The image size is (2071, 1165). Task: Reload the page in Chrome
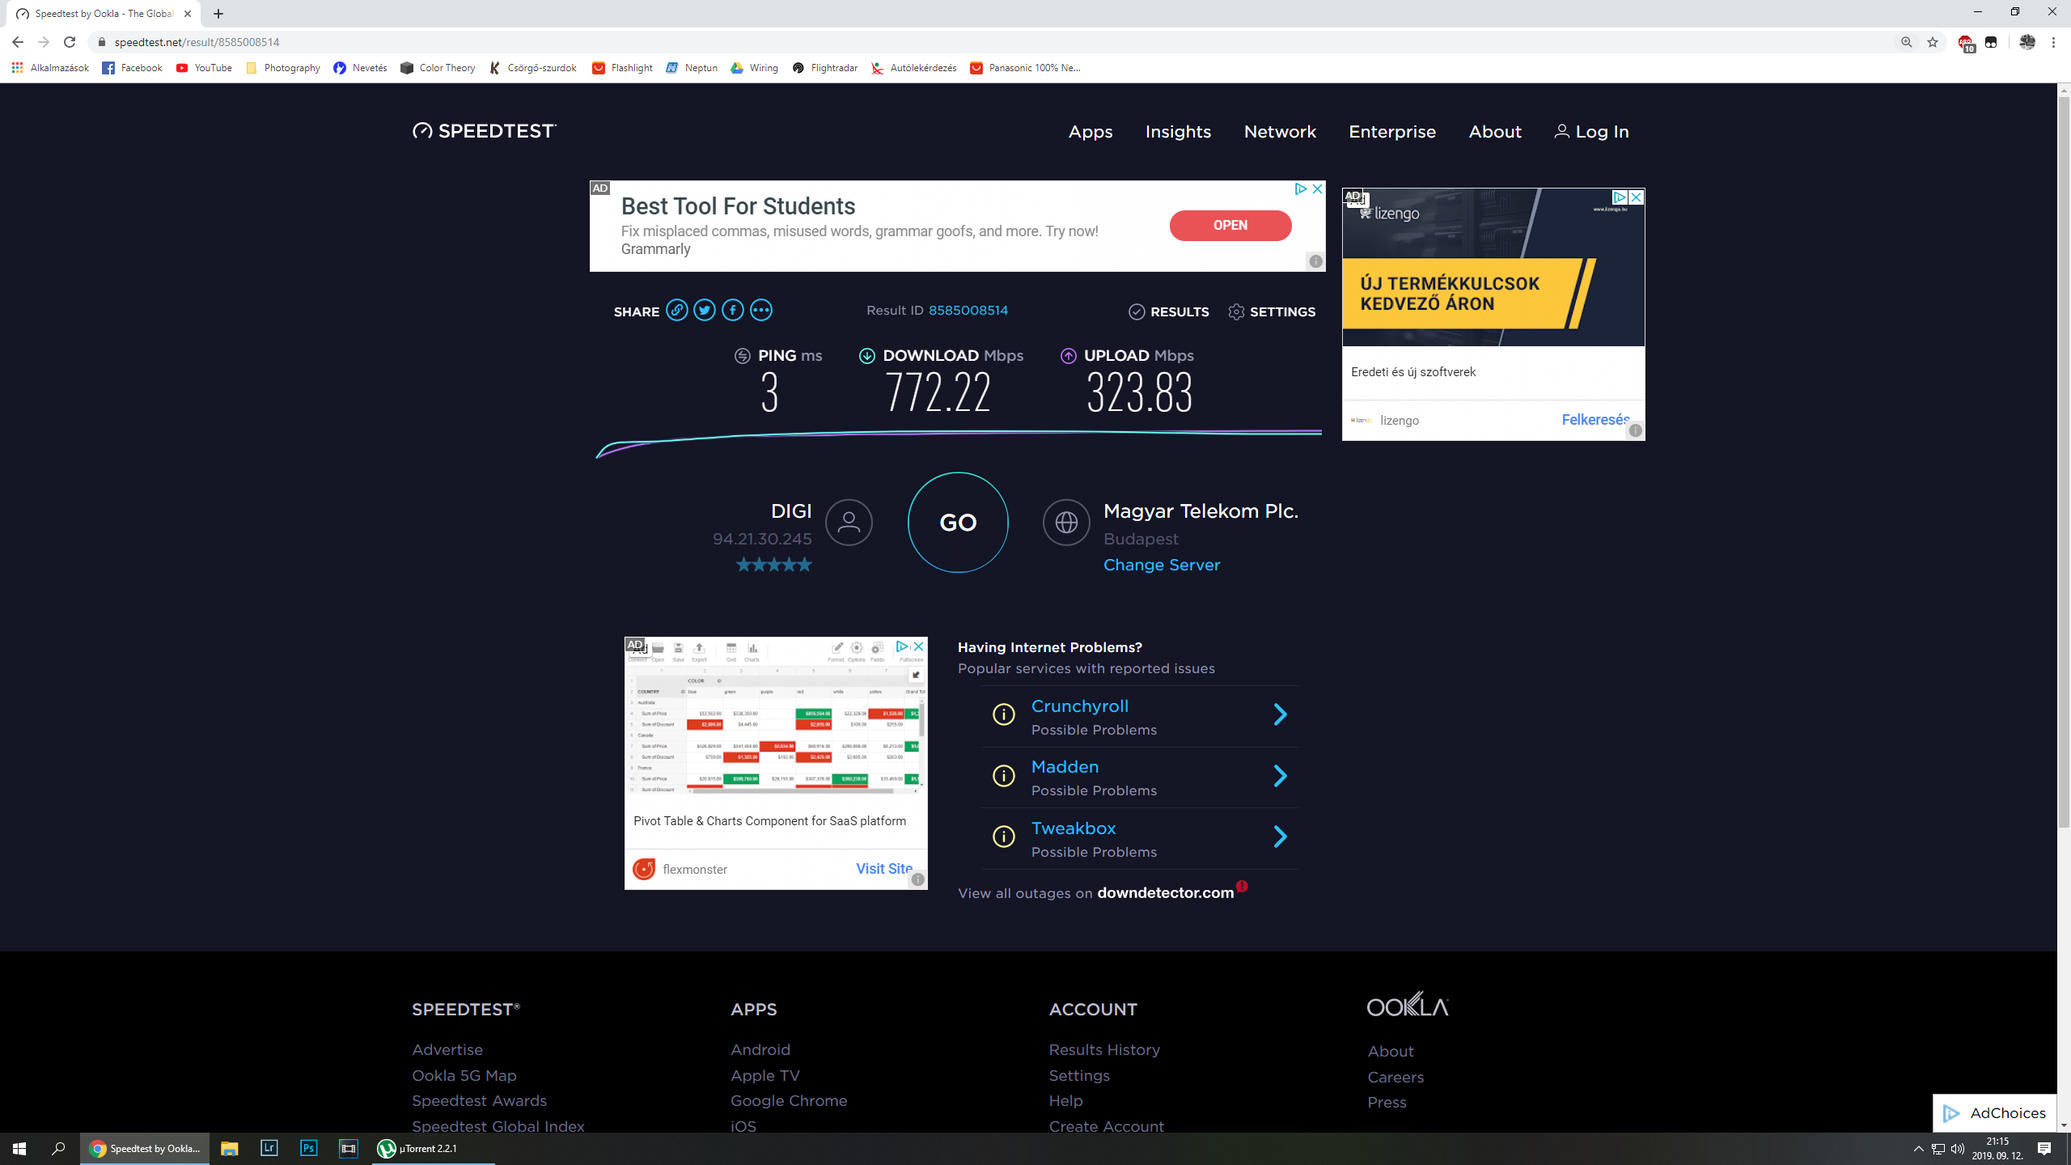point(69,42)
